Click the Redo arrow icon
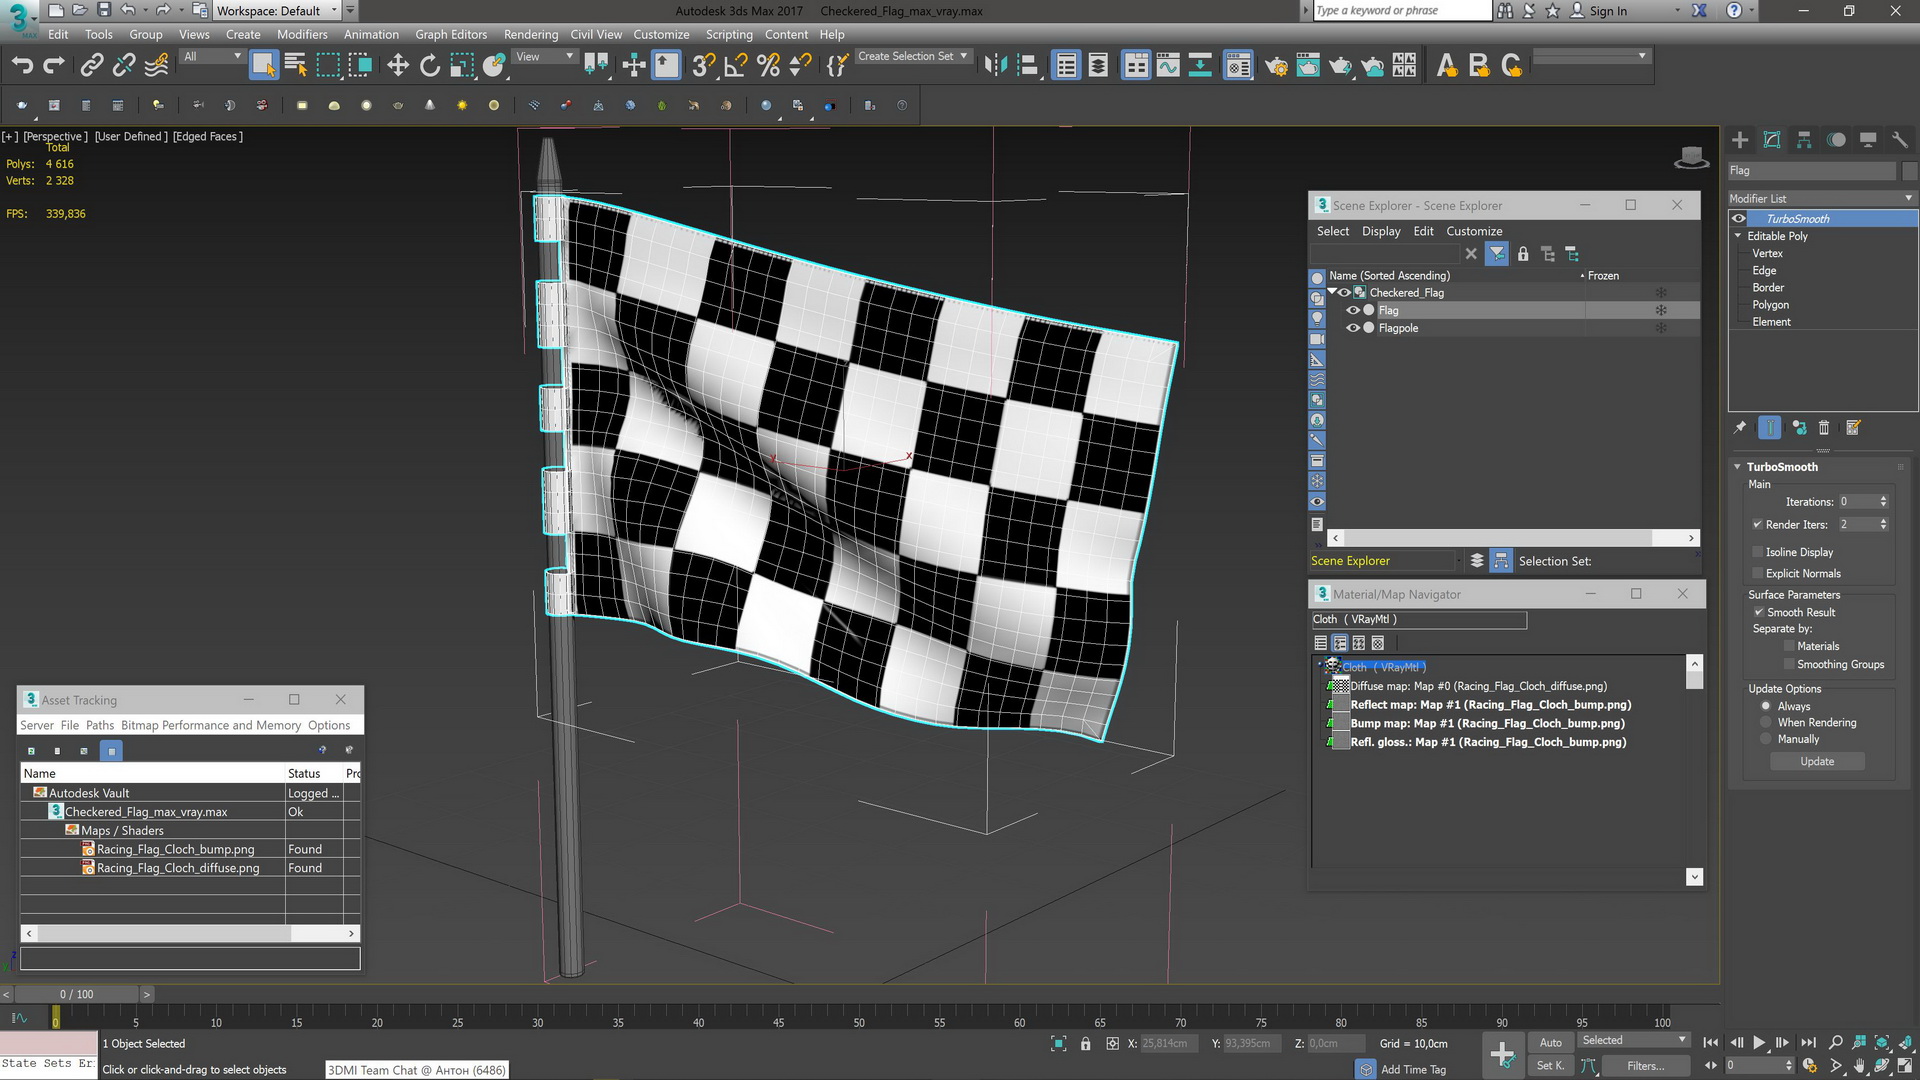This screenshot has height=1080, width=1920. (55, 66)
